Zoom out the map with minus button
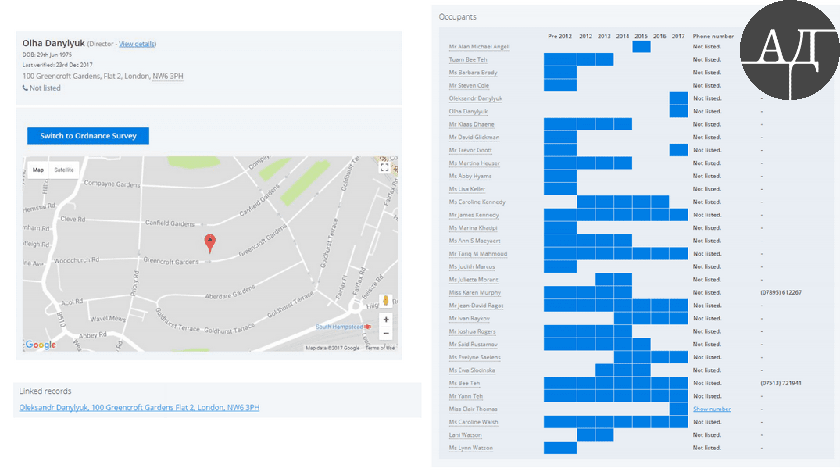The image size is (840, 472). click(386, 333)
